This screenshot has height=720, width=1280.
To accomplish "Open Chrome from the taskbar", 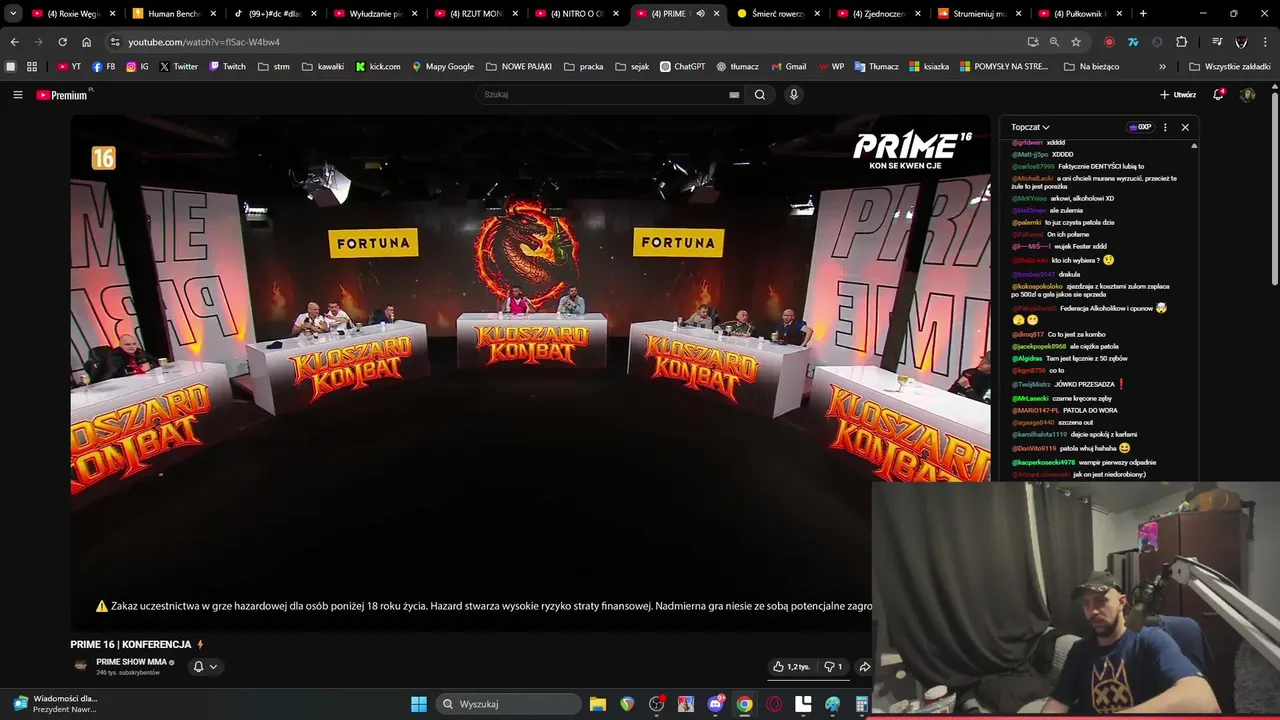I will point(744,704).
